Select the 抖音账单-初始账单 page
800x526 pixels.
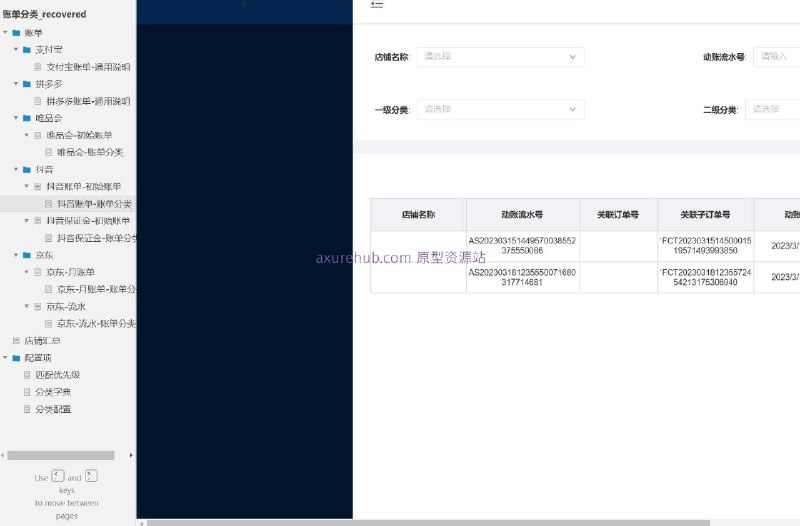coord(83,187)
